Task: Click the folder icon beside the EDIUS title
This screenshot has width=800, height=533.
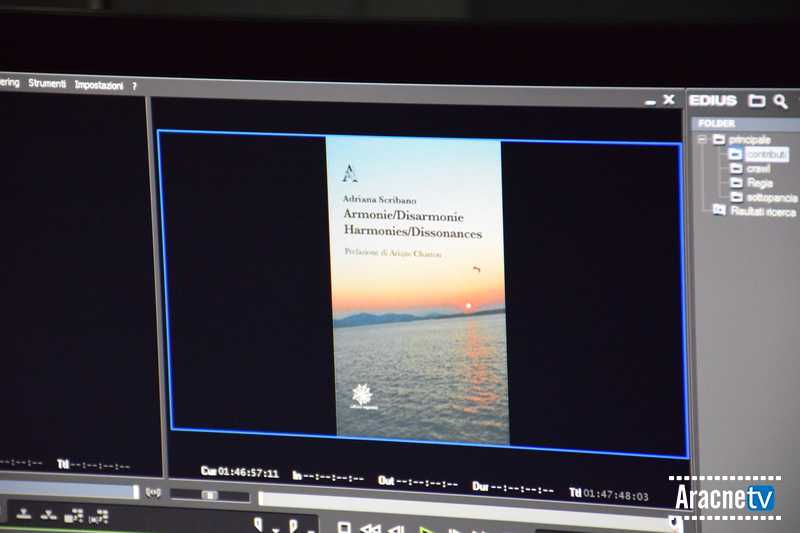Action: click(756, 101)
